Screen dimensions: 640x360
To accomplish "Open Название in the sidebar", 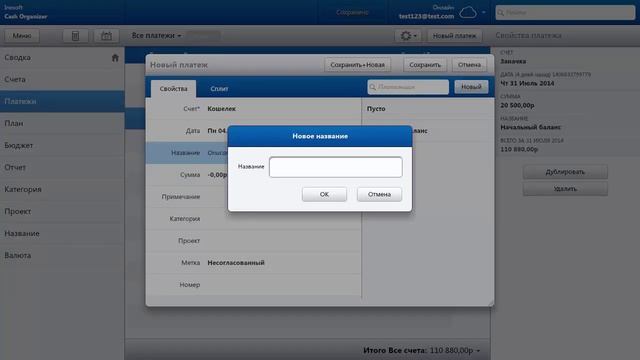I will [62, 233].
